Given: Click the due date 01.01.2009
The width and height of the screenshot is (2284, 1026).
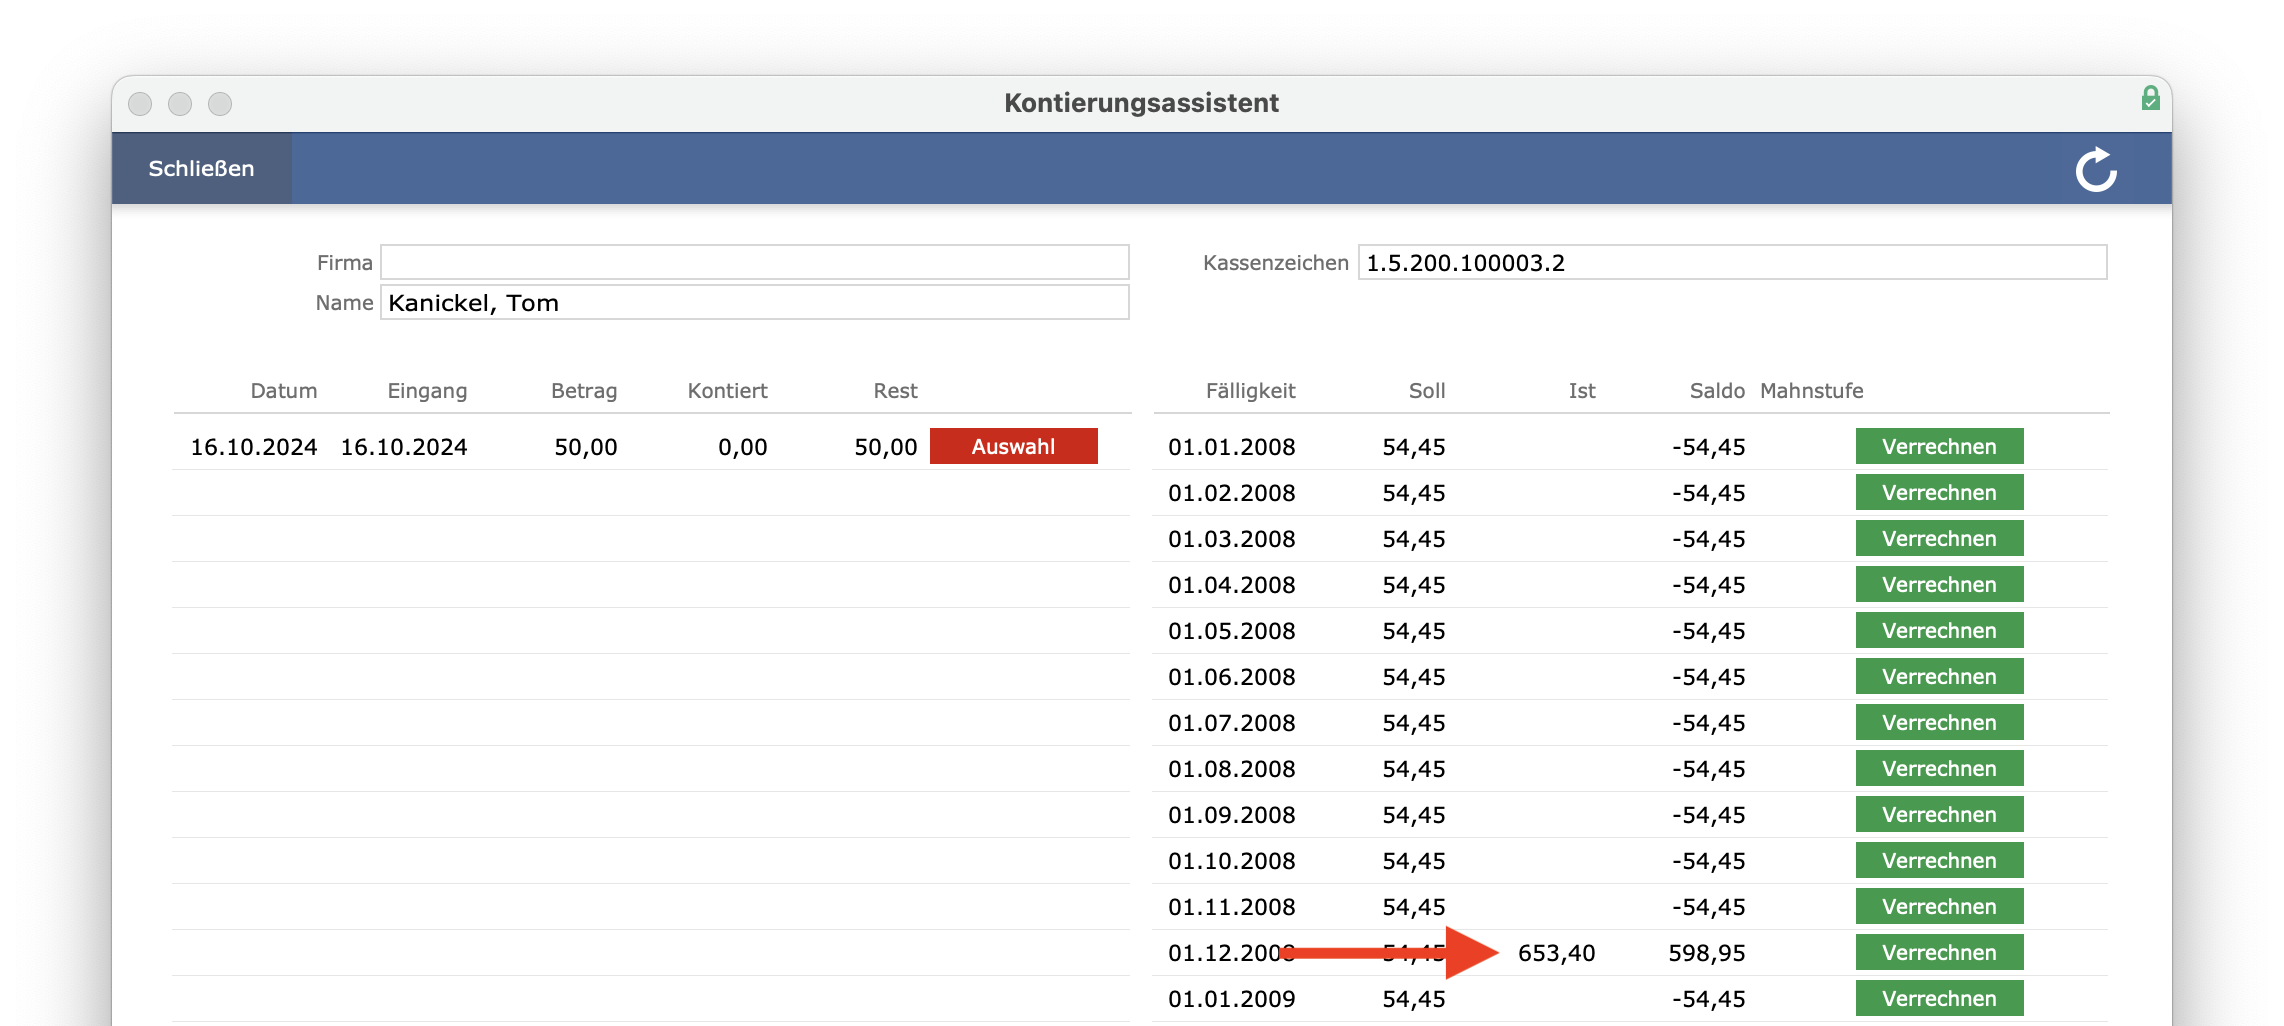Looking at the screenshot, I should 1232,999.
